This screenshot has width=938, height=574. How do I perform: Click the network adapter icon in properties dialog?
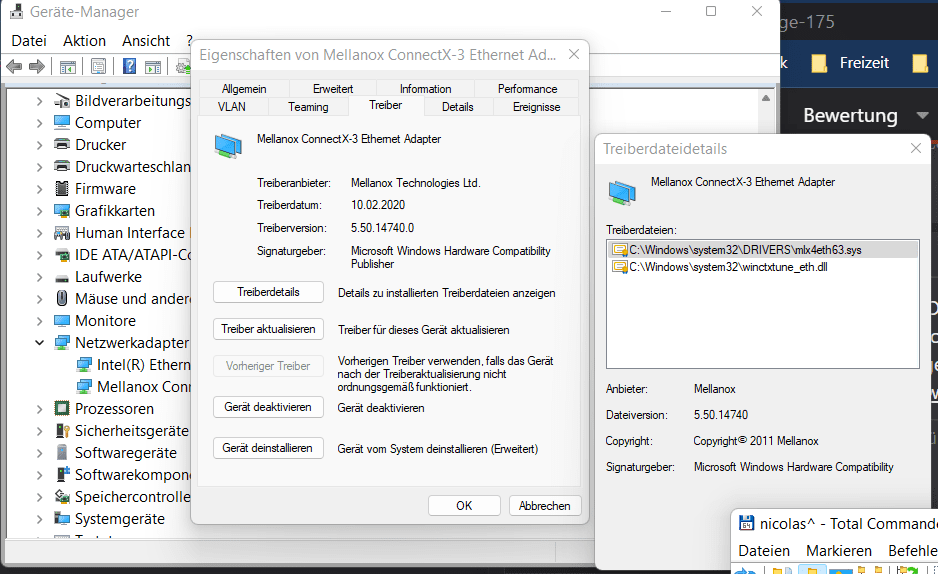228,145
